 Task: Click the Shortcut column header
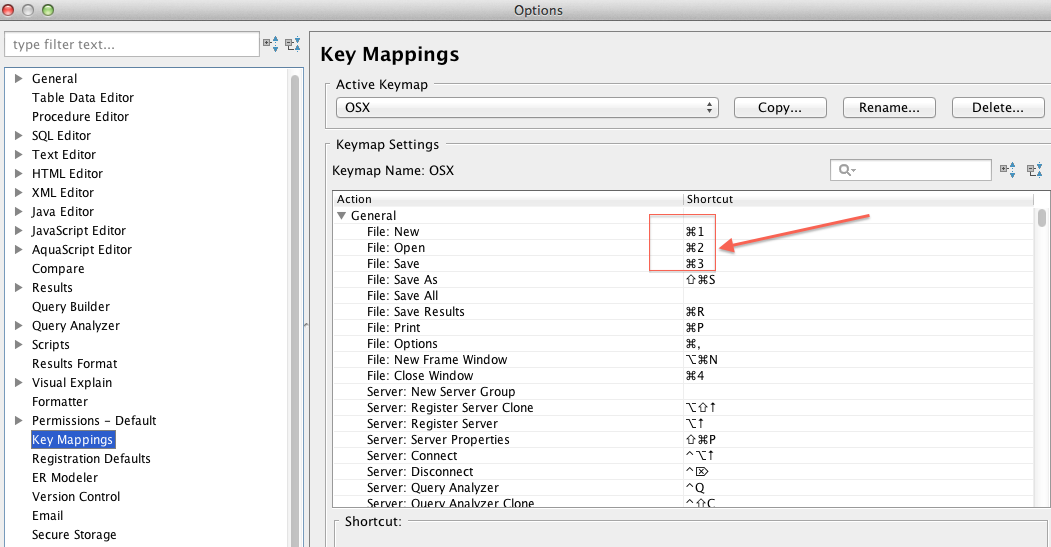859,199
